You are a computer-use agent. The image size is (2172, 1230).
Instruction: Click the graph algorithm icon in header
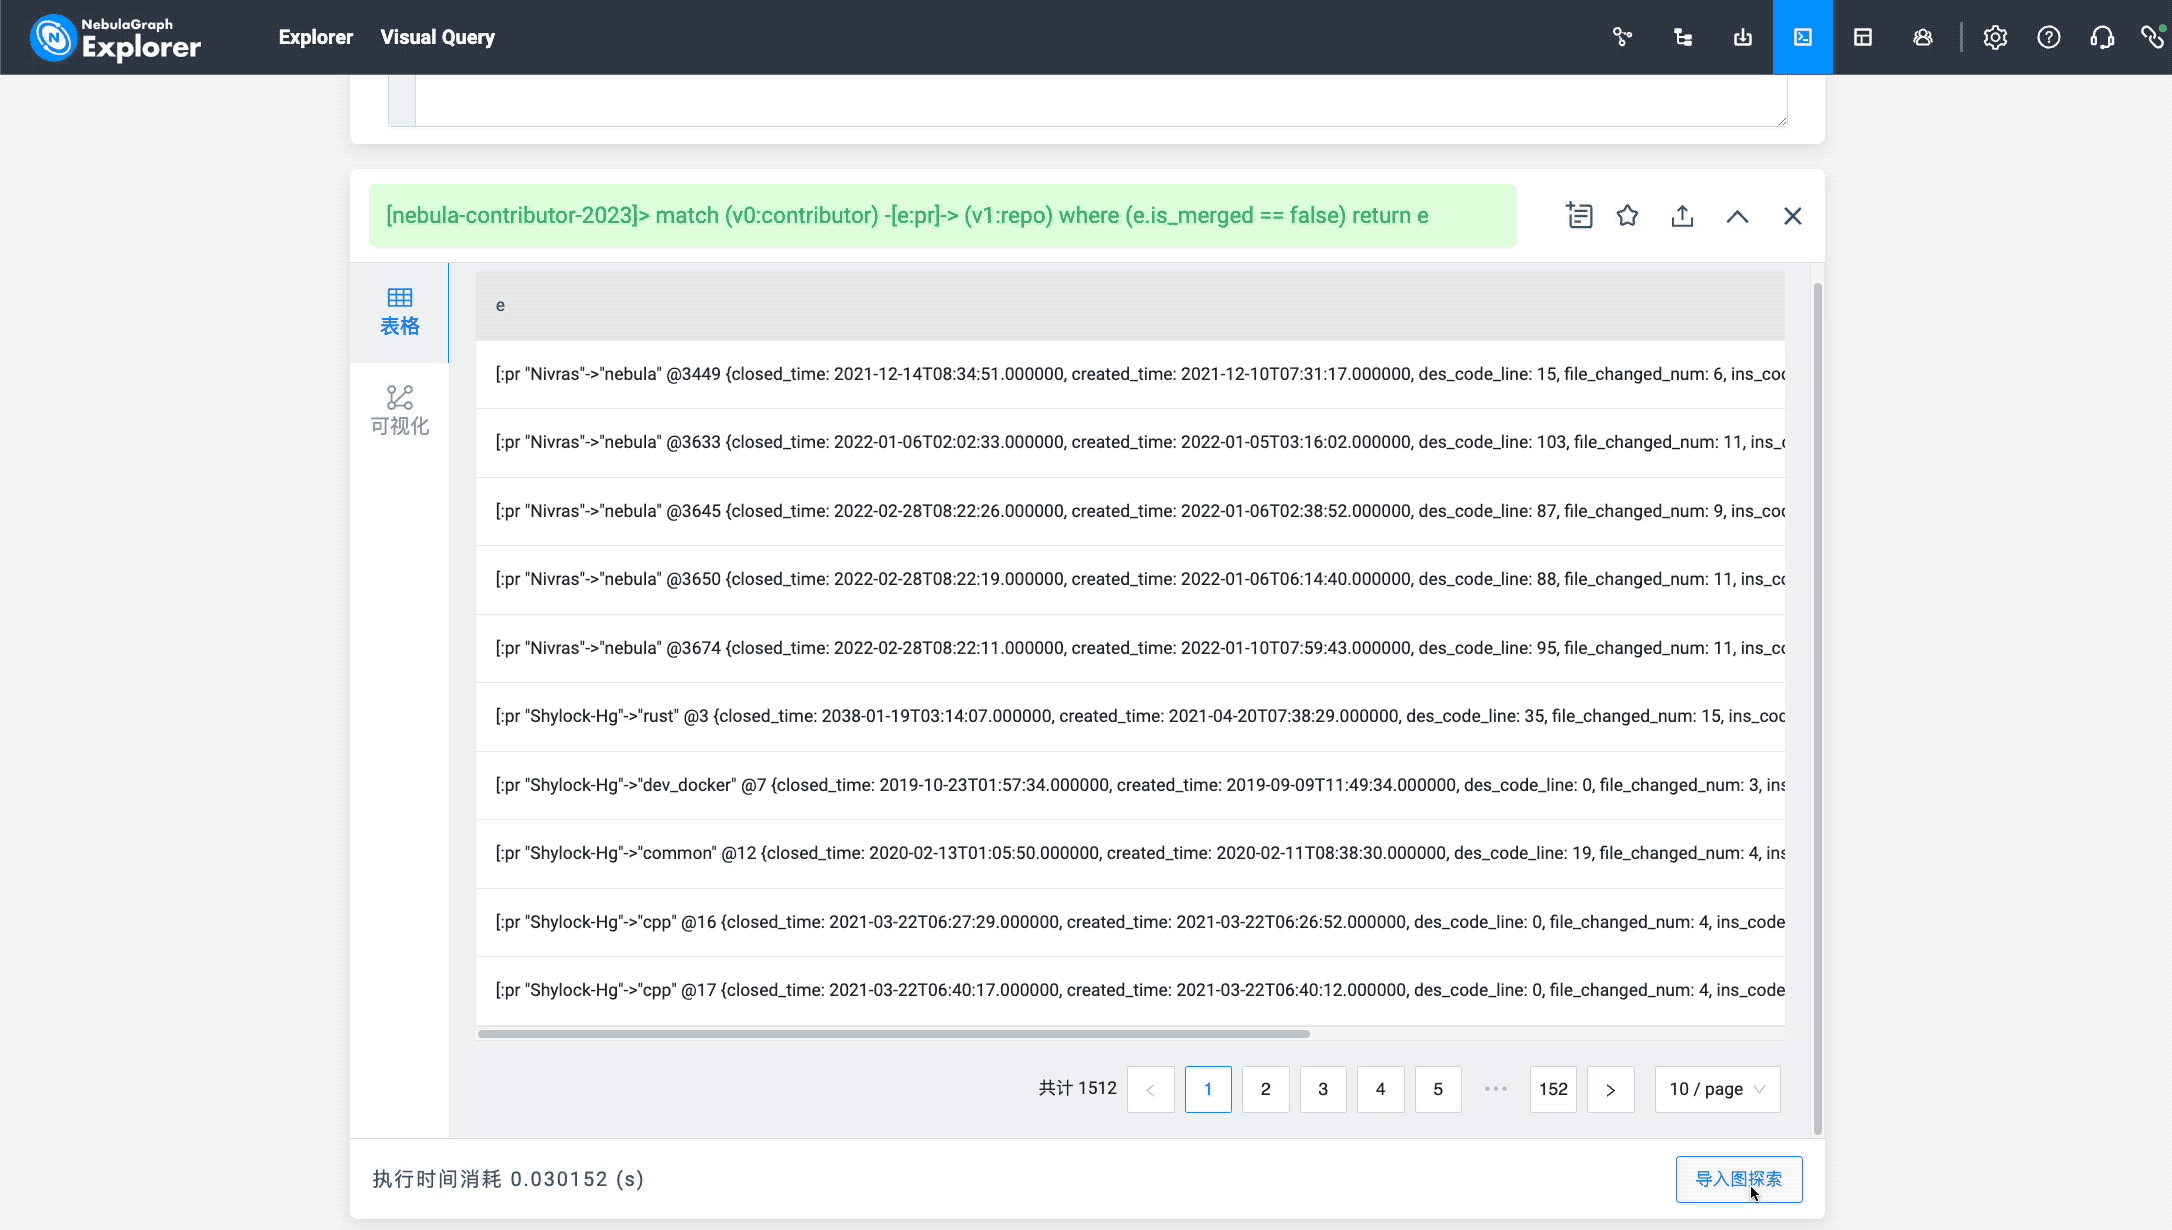[x=1622, y=37]
